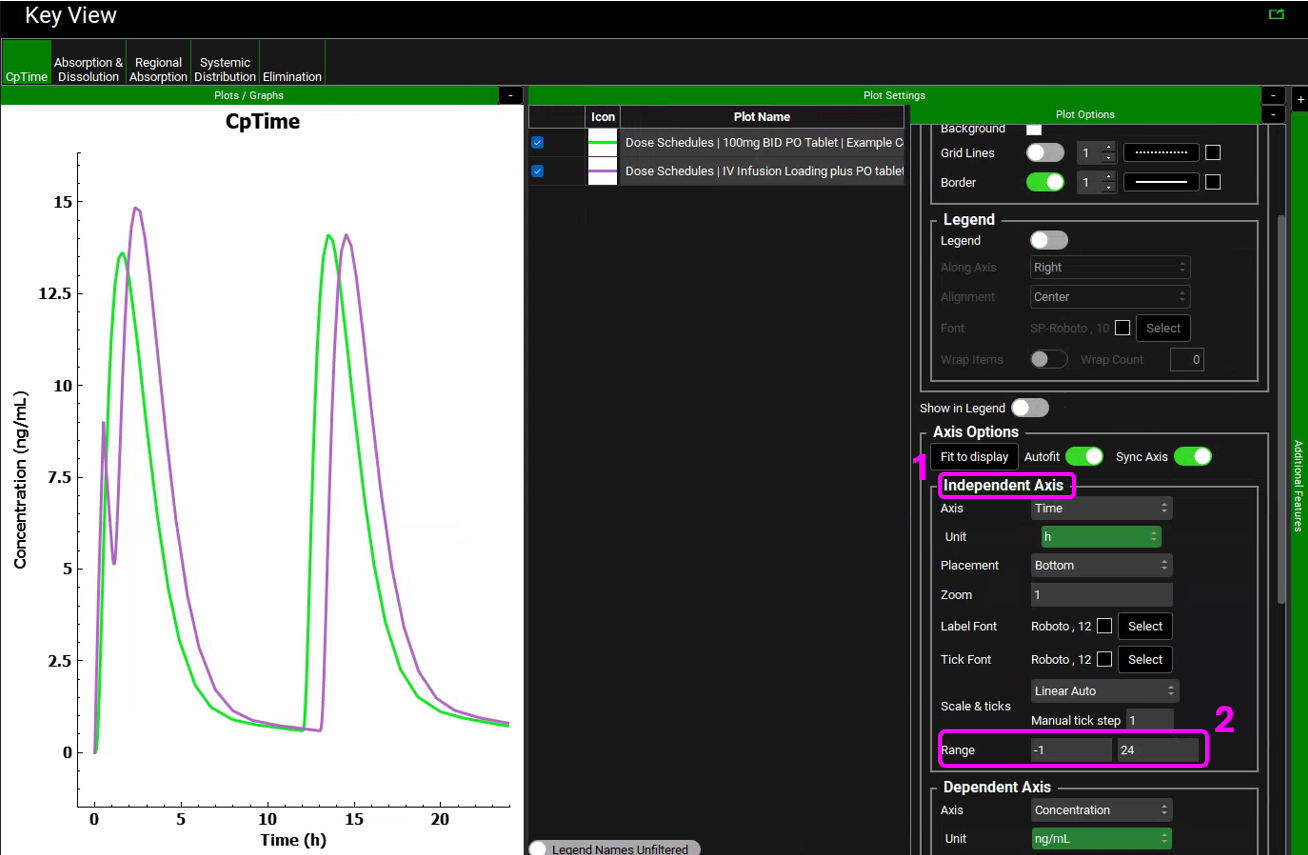Open the Independent Axis Time dropdown

1101,508
